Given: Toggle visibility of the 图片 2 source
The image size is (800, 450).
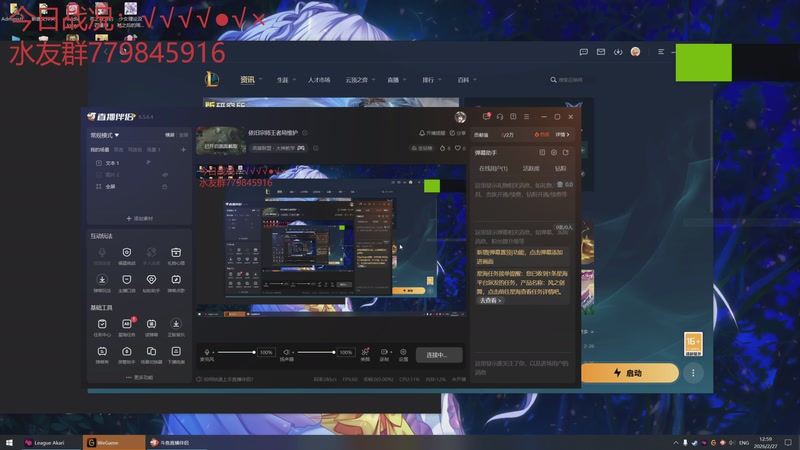Looking at the screenshot, I should [165, 174].
